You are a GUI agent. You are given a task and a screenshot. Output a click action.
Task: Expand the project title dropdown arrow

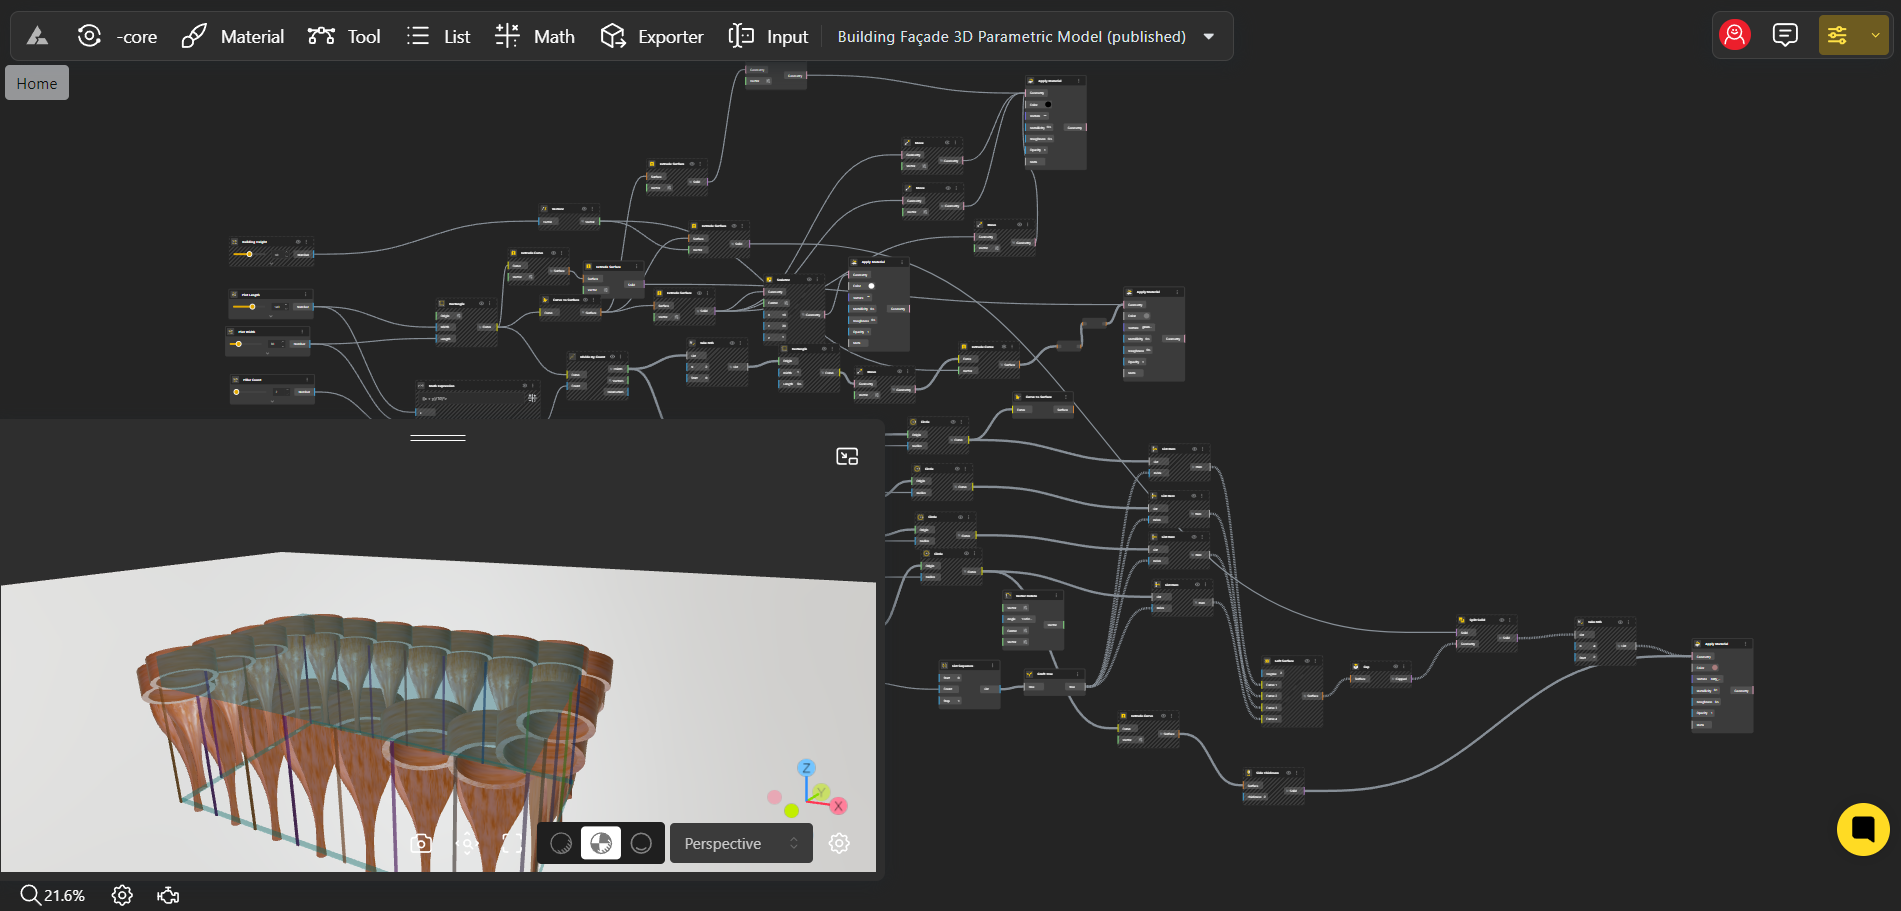(x=1209, y=37)
